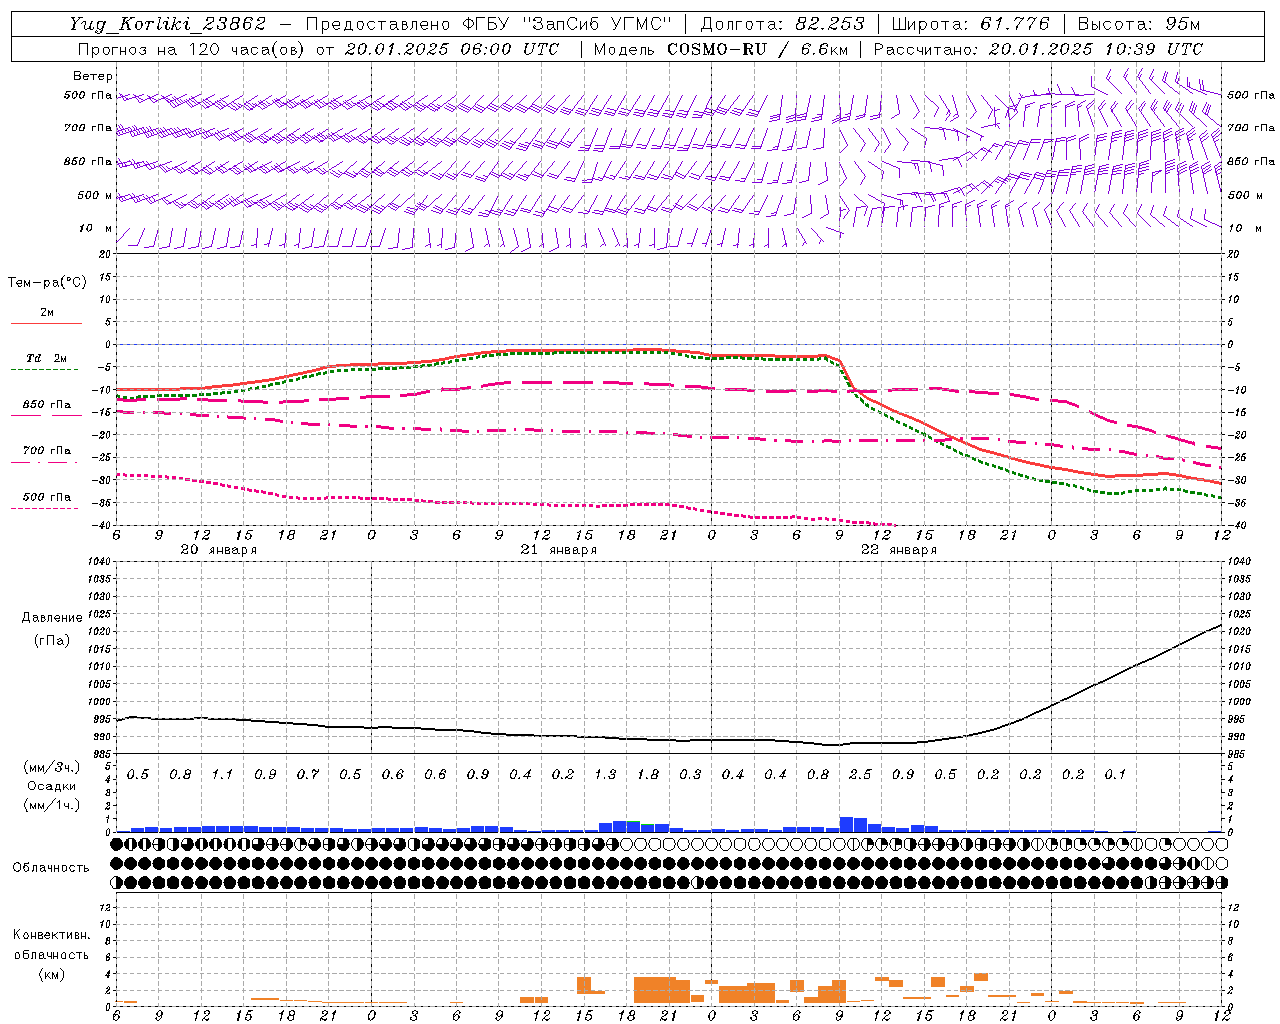Click the "Тем-ра(°C)" temperature panel label
The width and height of the screenshot is (1280, 1024).
click(47, 283)
